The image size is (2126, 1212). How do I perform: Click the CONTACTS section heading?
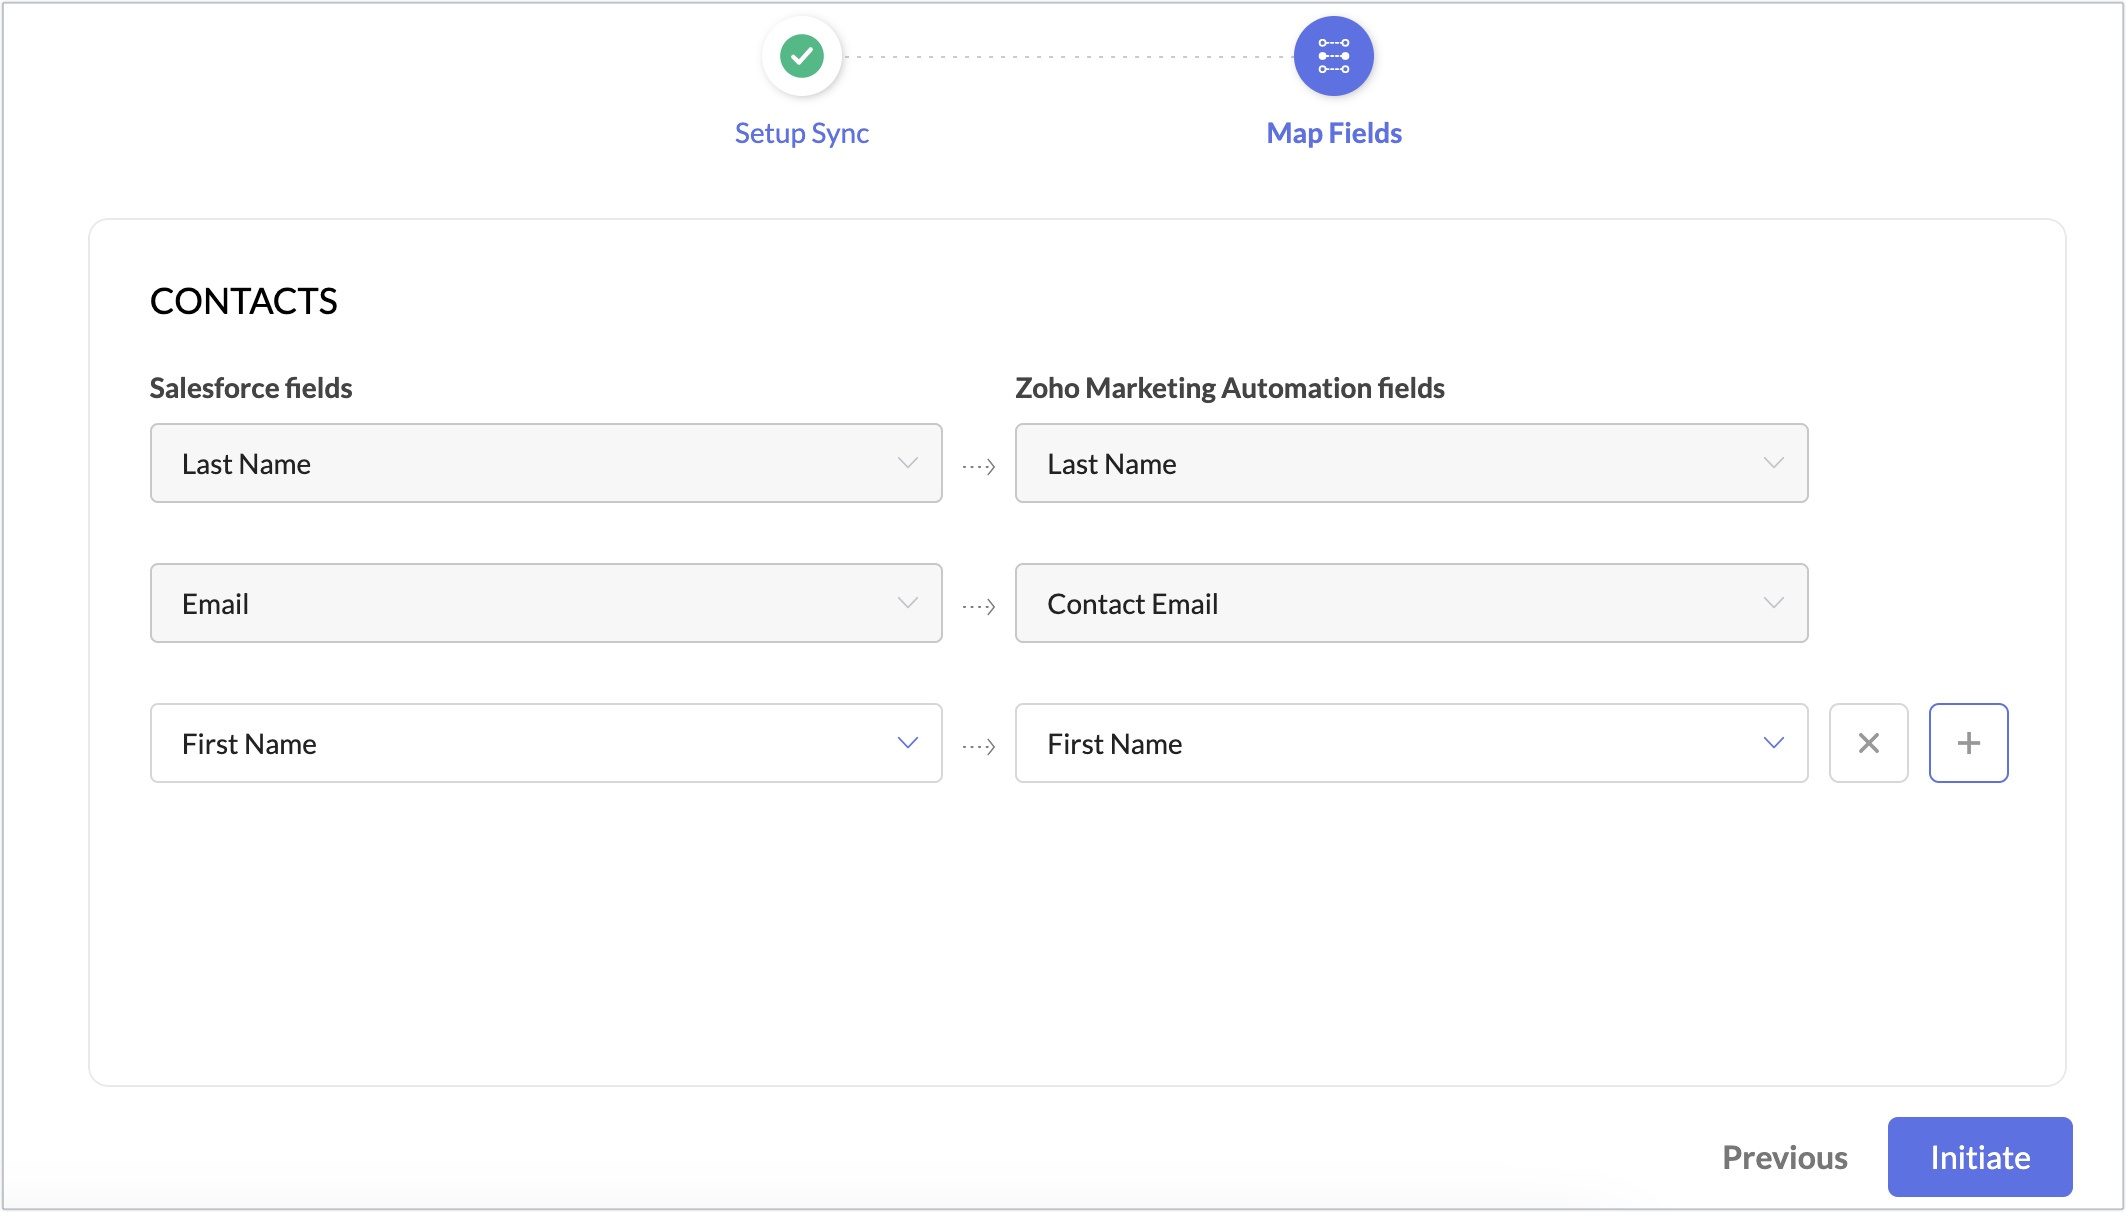tap(243, 301)
